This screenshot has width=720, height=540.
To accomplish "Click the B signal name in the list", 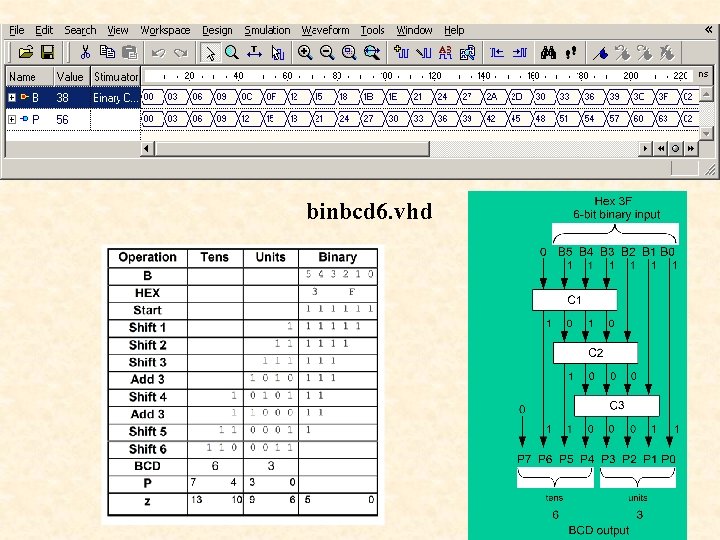I will (35, 98).
